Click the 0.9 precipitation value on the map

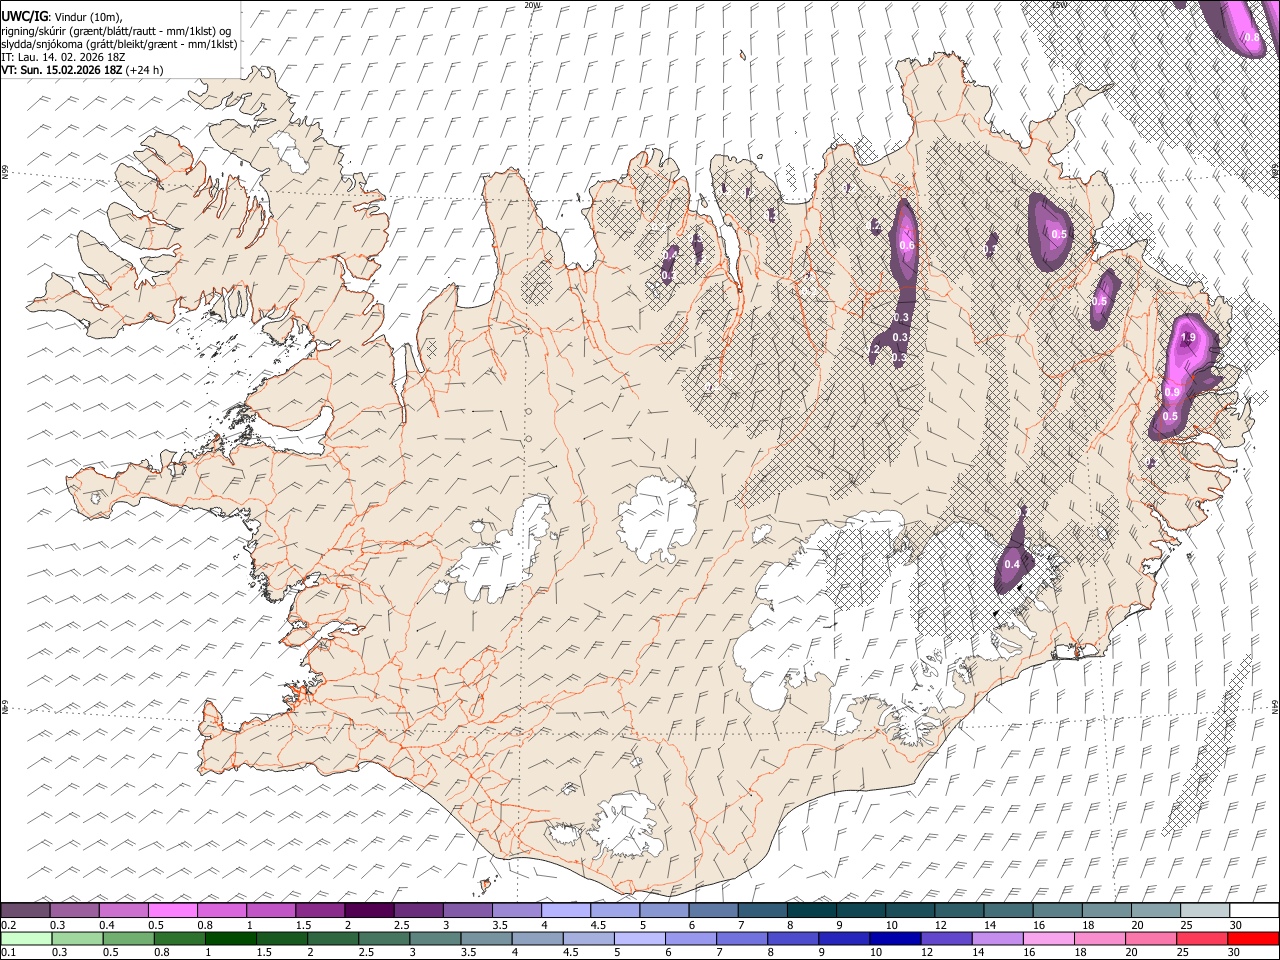pos(1172,392)
